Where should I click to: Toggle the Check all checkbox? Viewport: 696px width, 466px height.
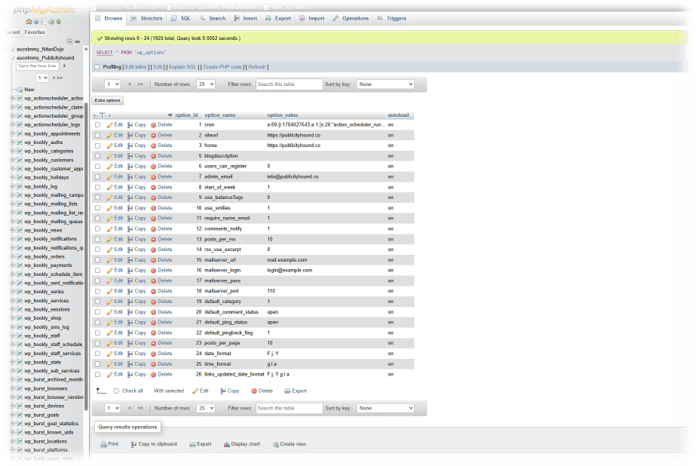coord(116,391)
